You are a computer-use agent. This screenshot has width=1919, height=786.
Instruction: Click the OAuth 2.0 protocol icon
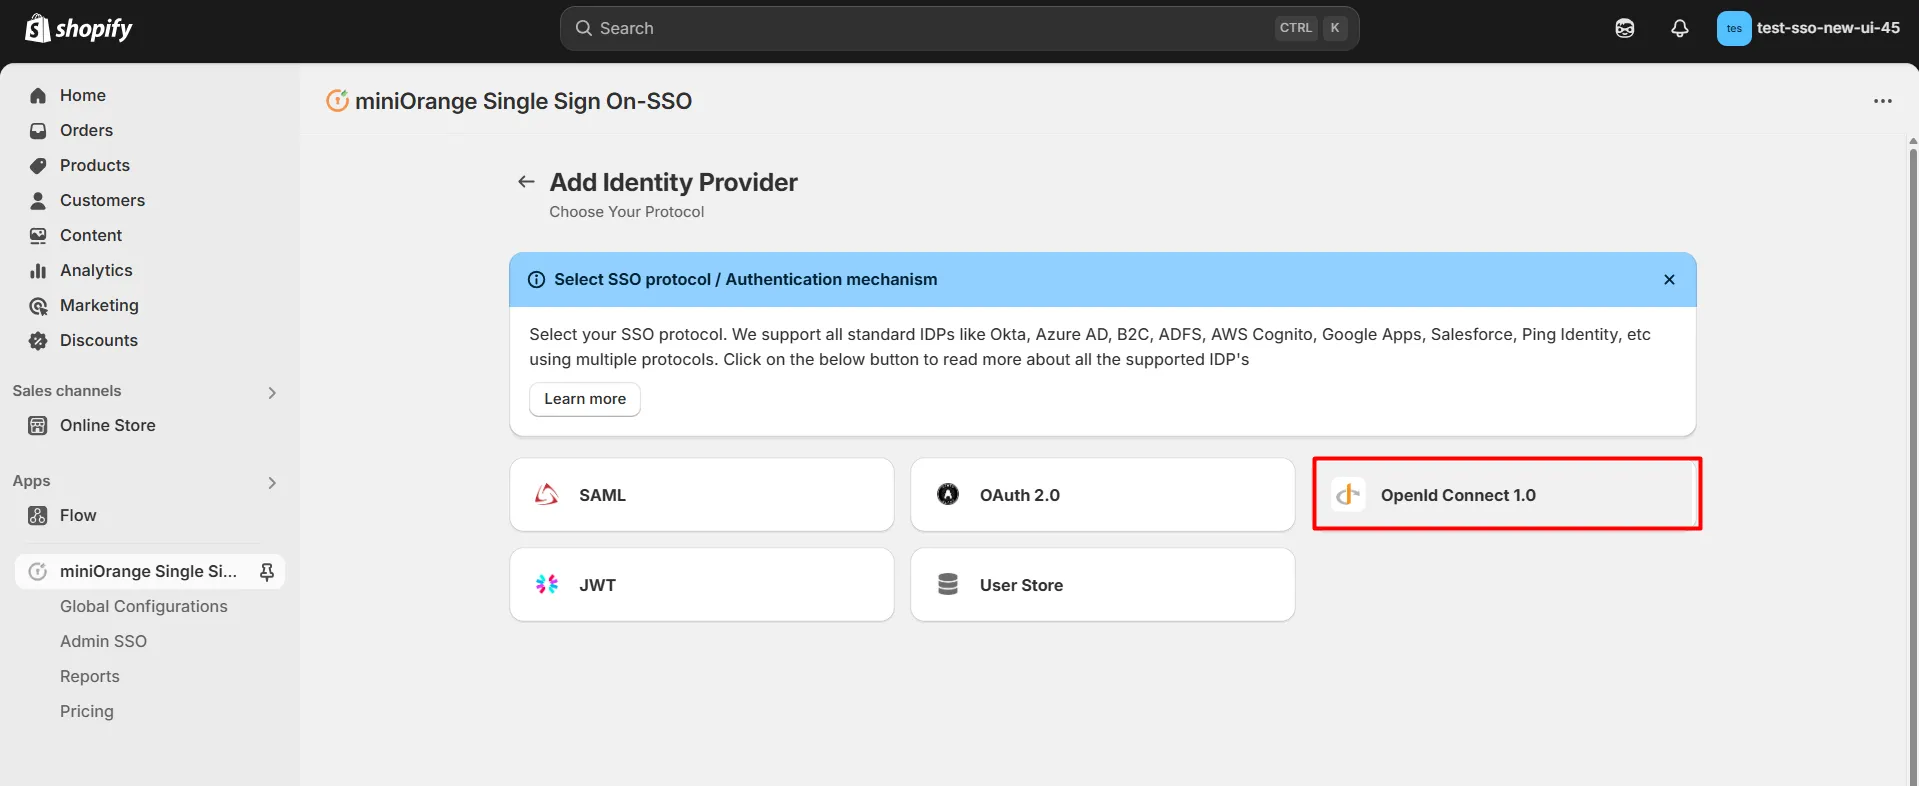(x=948, y=494)
